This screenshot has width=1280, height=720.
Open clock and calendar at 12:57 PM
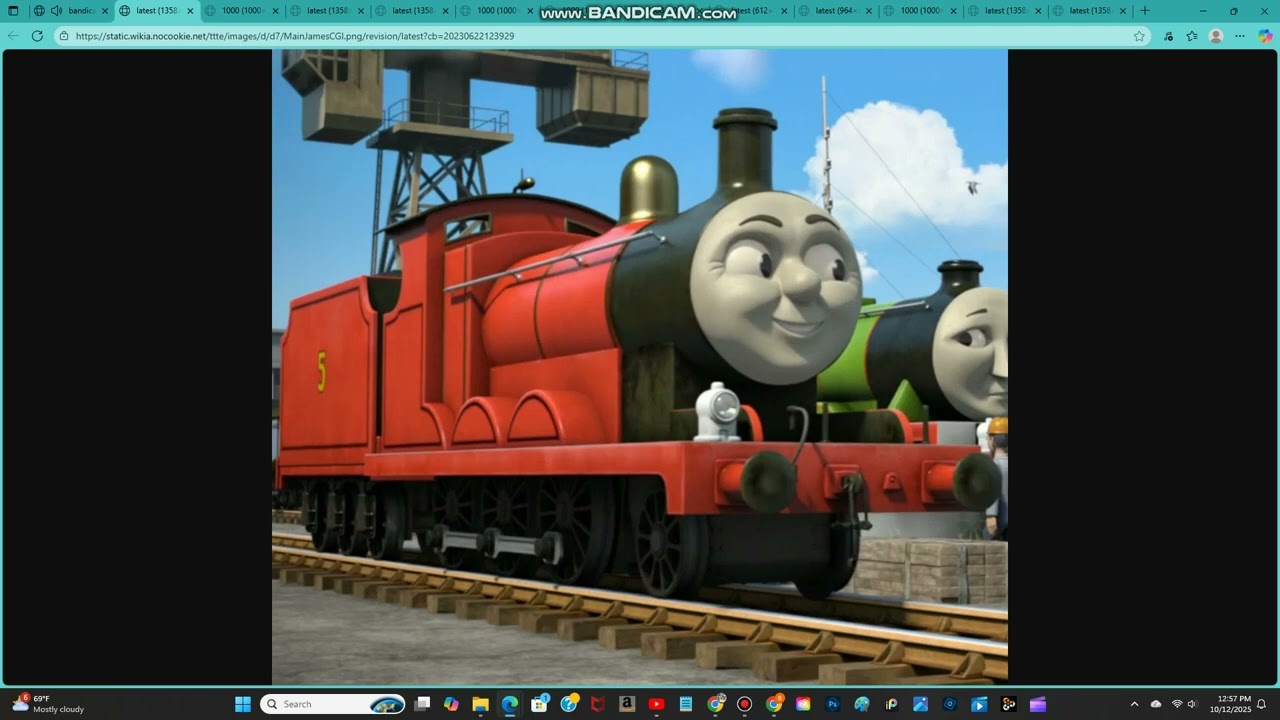click(x=1230, y=704)
